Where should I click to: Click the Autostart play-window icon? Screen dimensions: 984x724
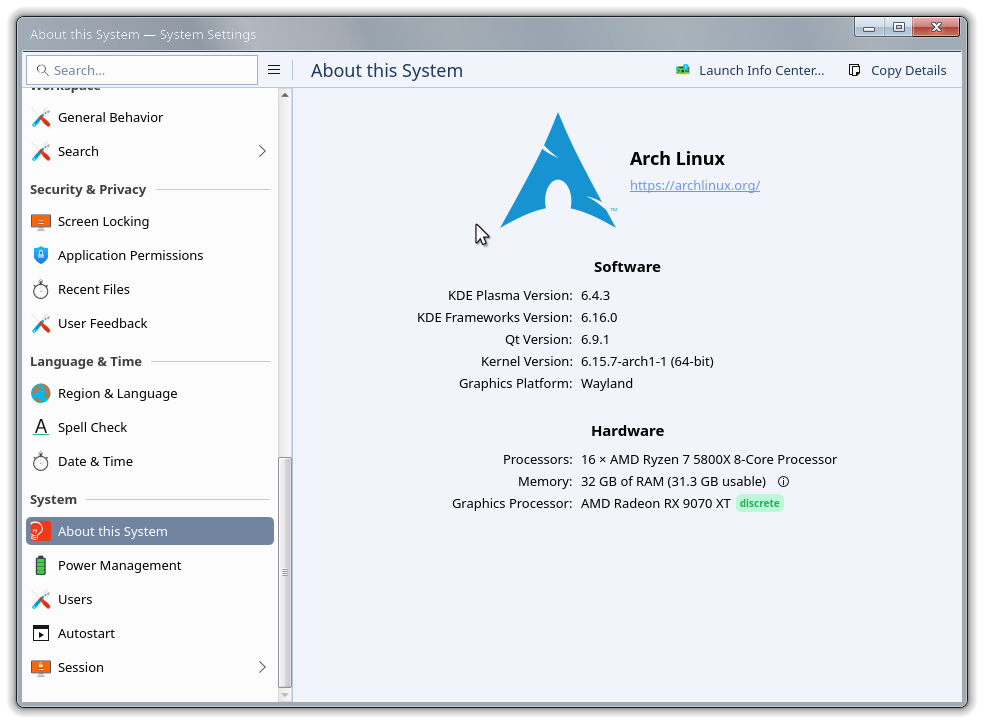[41, 633]
